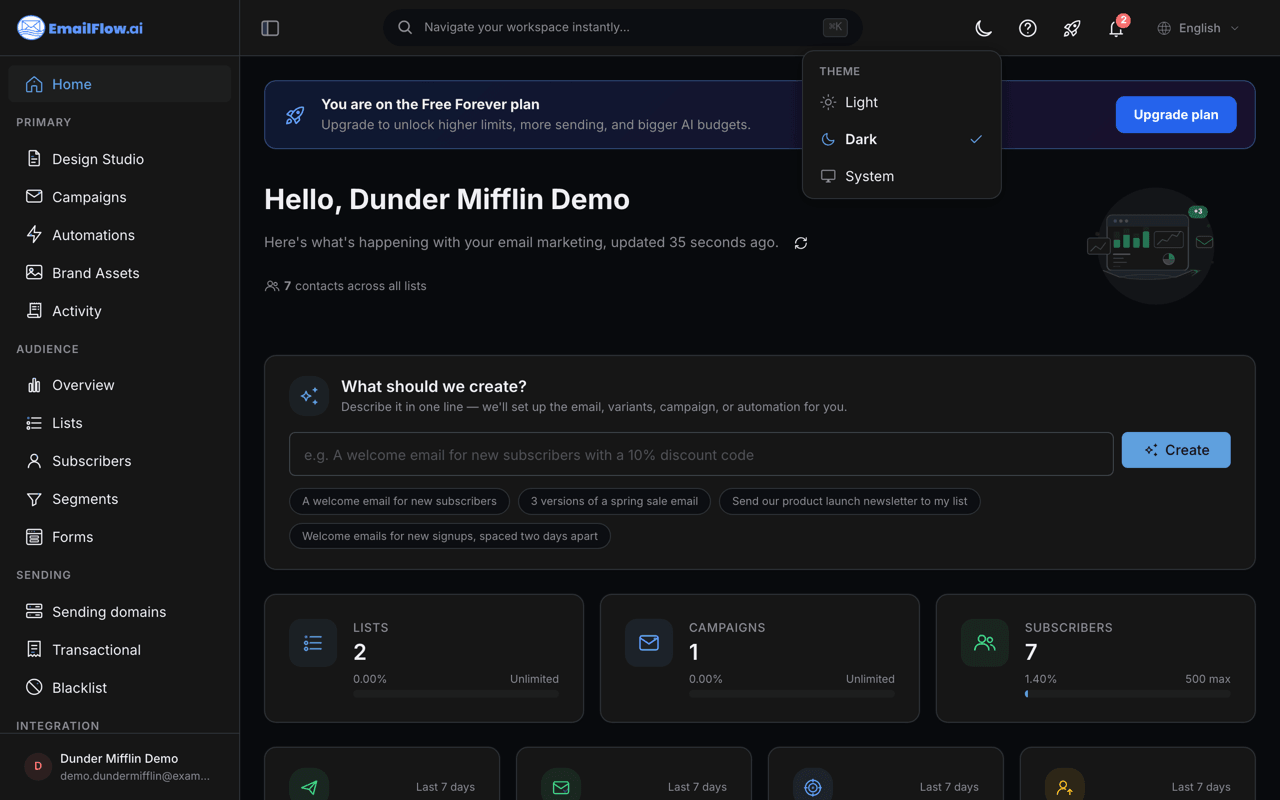The height and width of the screenshot is (800, 1280).
Task: Click the Upgrade plan button
Action: pos(1176,115)
